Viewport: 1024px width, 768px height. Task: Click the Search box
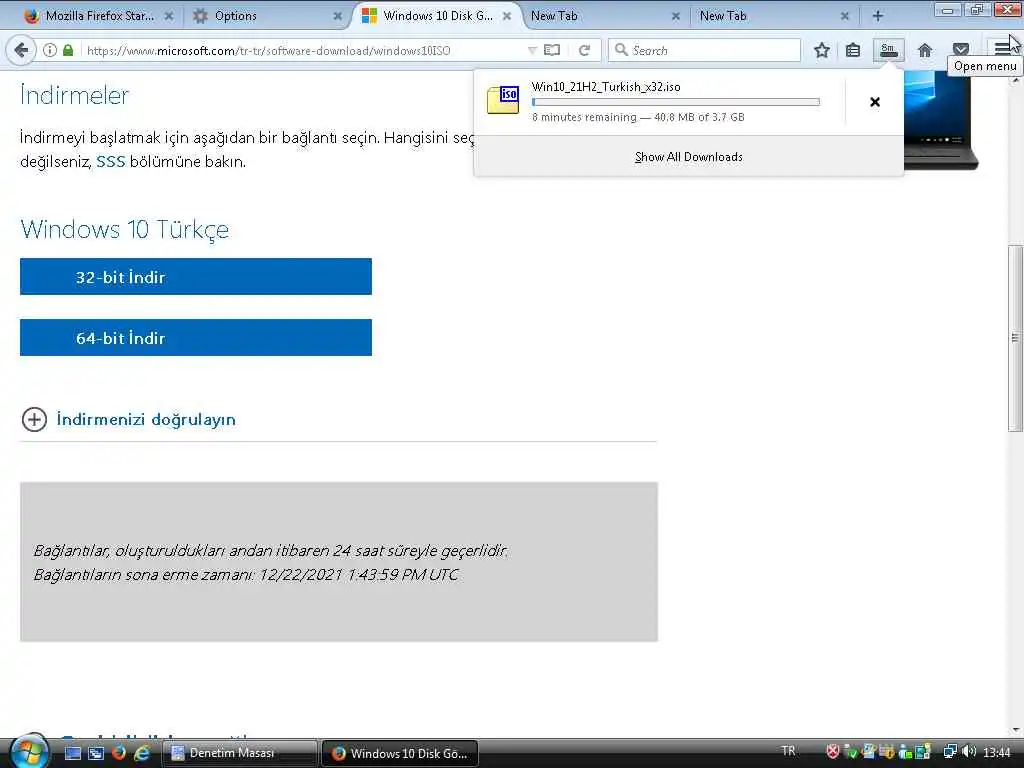(704, 50)
